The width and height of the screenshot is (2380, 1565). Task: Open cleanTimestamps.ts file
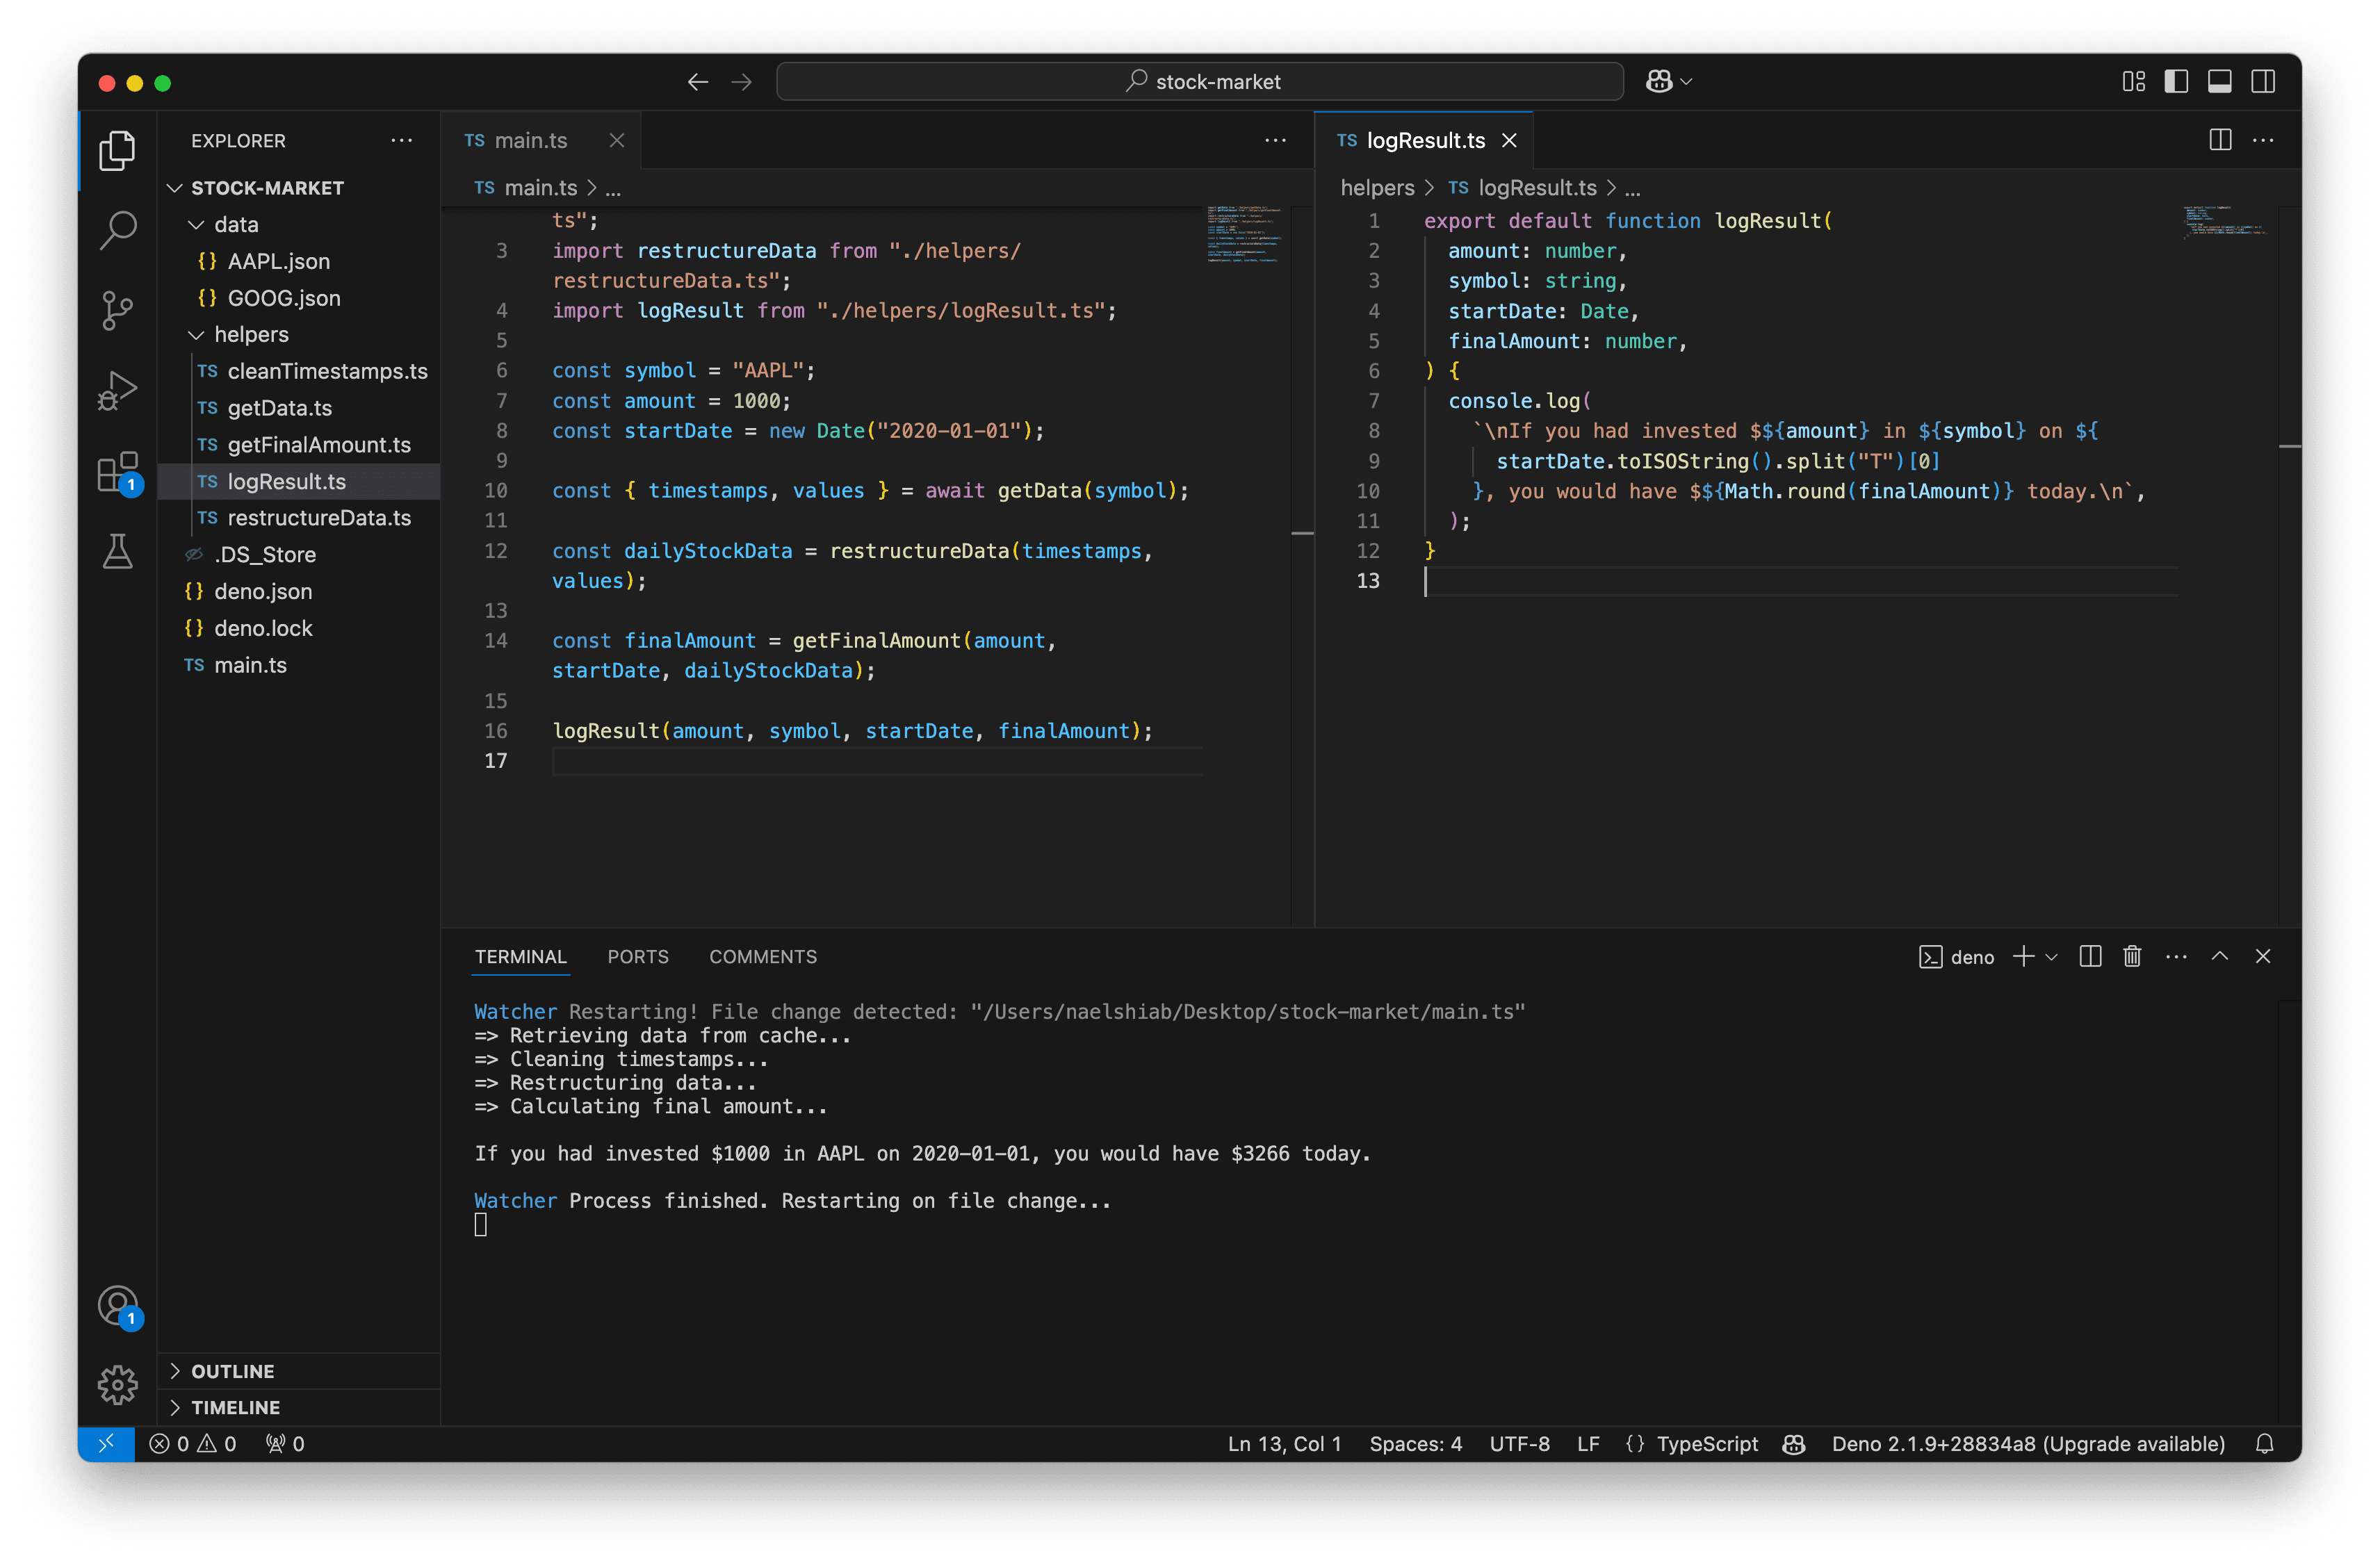(299, 371)
